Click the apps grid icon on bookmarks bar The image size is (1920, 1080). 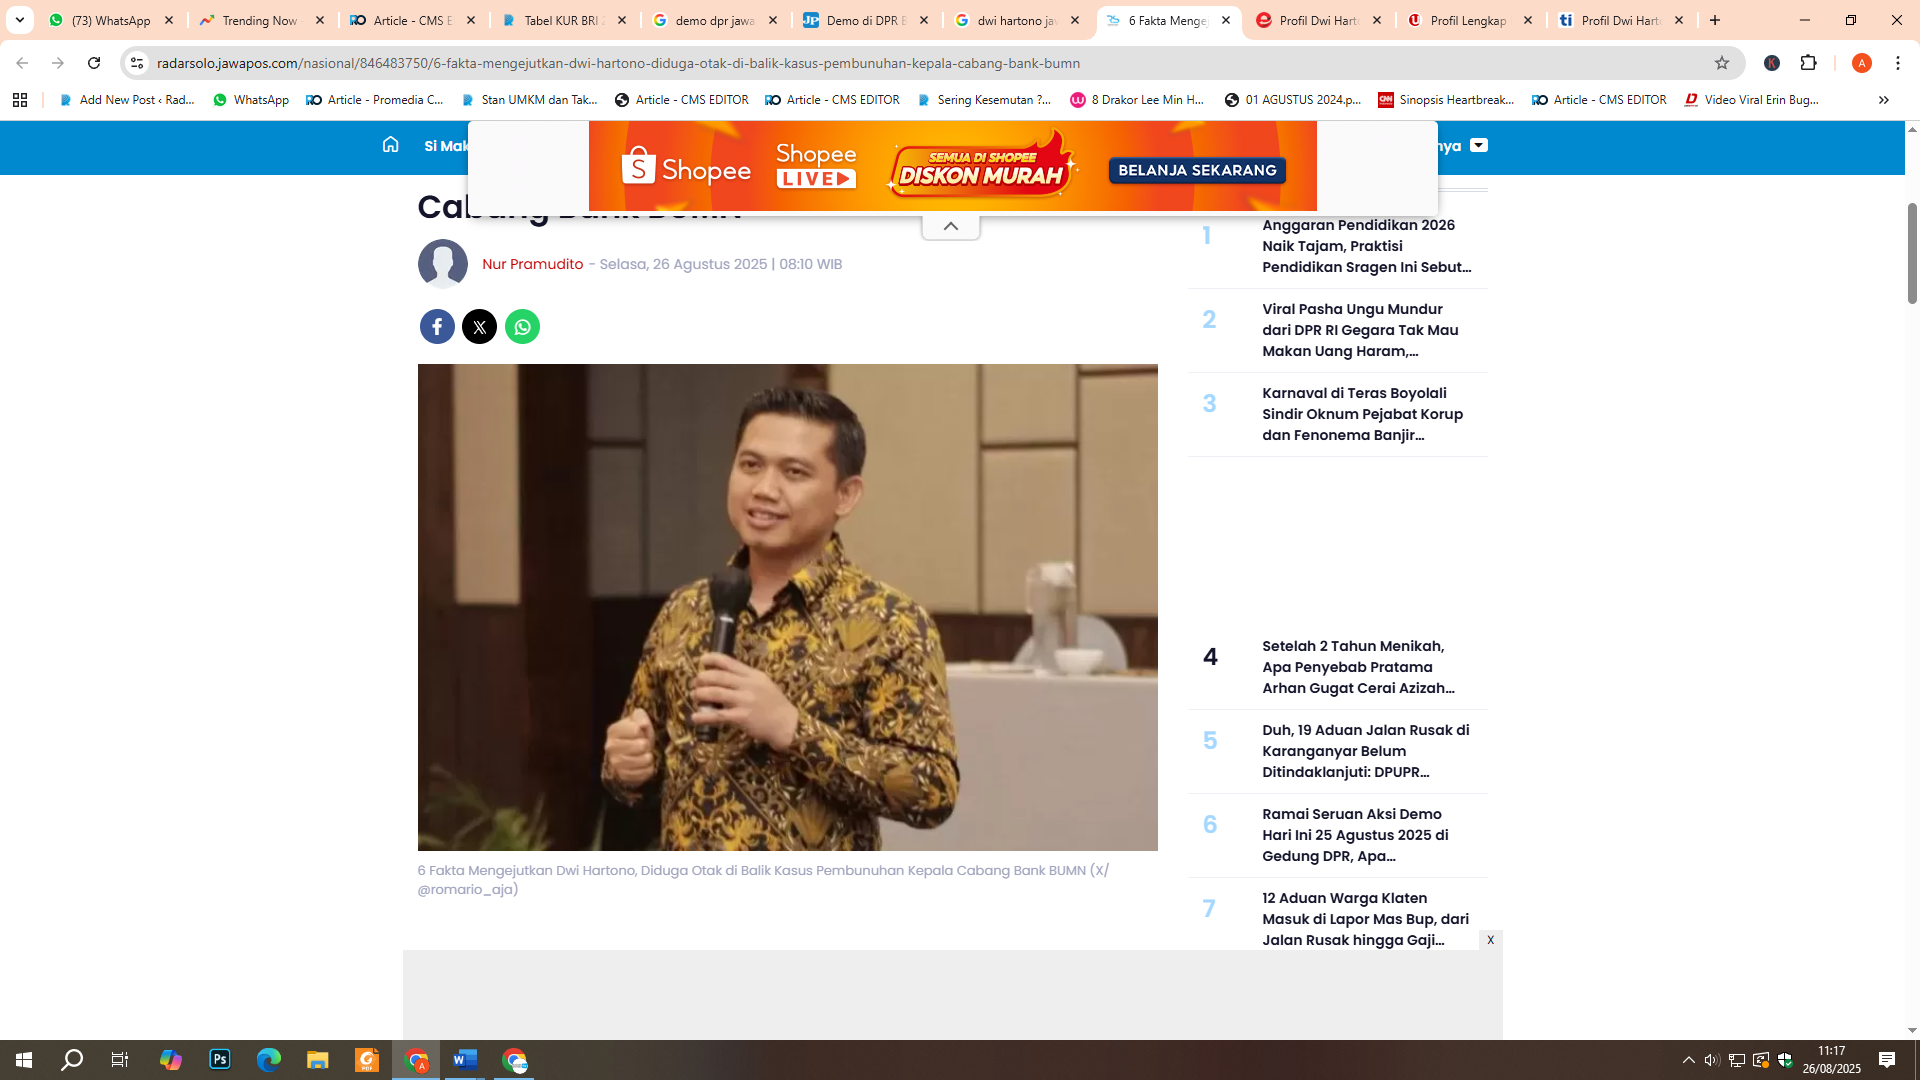pos(20,100)
